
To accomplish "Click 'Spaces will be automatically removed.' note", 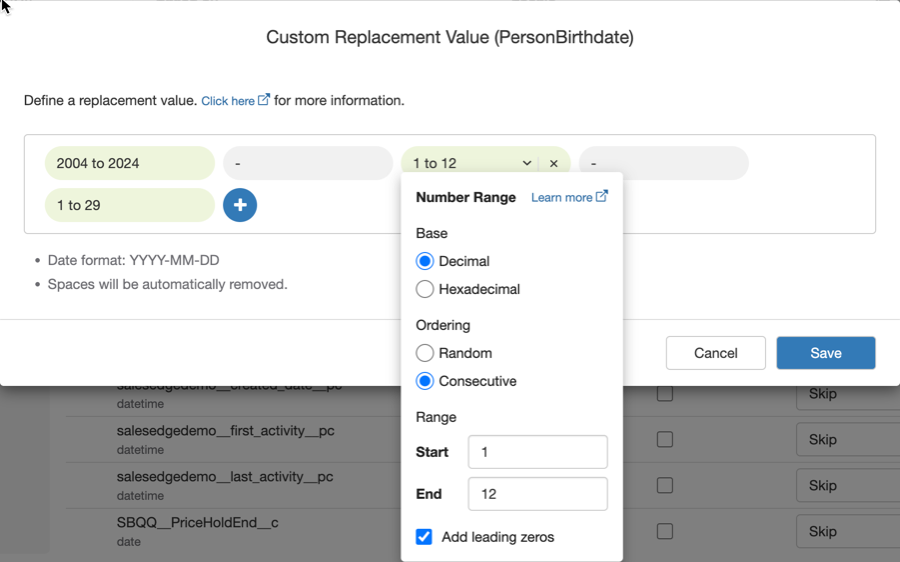I will [x=168, y=284].
